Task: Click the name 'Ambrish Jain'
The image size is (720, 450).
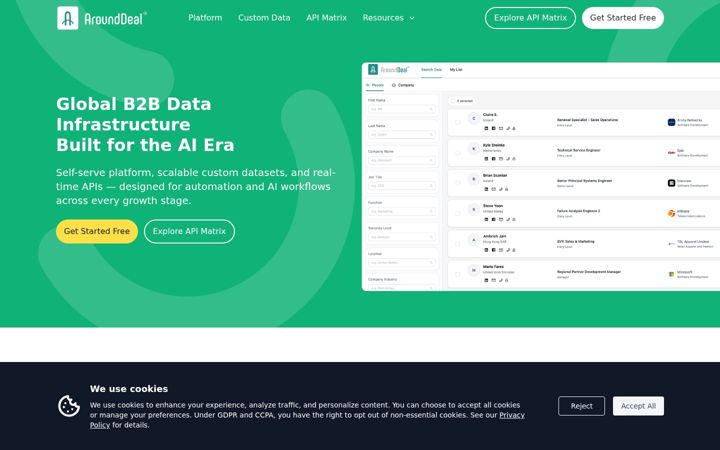Action: 494,236
